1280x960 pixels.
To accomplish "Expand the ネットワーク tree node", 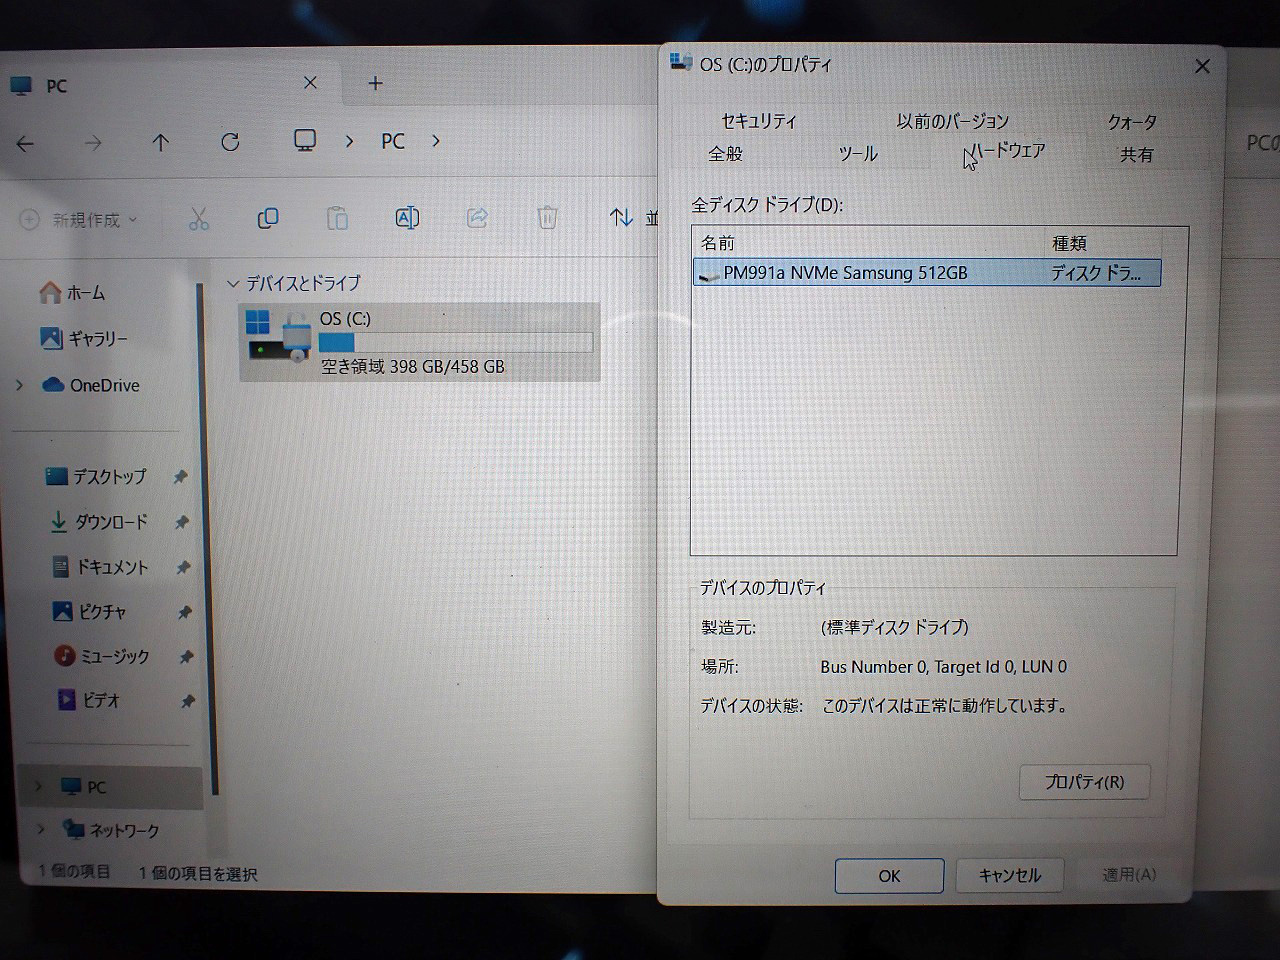I will click(x=41, y=829).
